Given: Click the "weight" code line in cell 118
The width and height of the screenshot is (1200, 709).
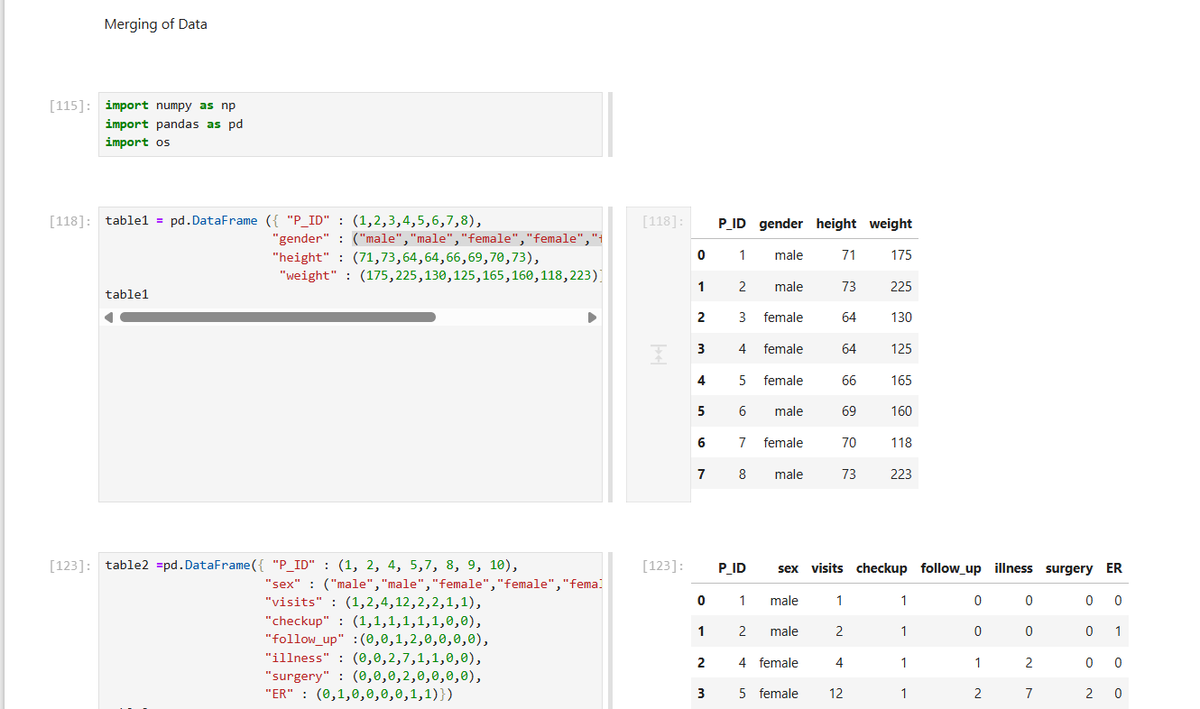Looking at the screenshot, I should pyautogui.click(x=440, y=275).
